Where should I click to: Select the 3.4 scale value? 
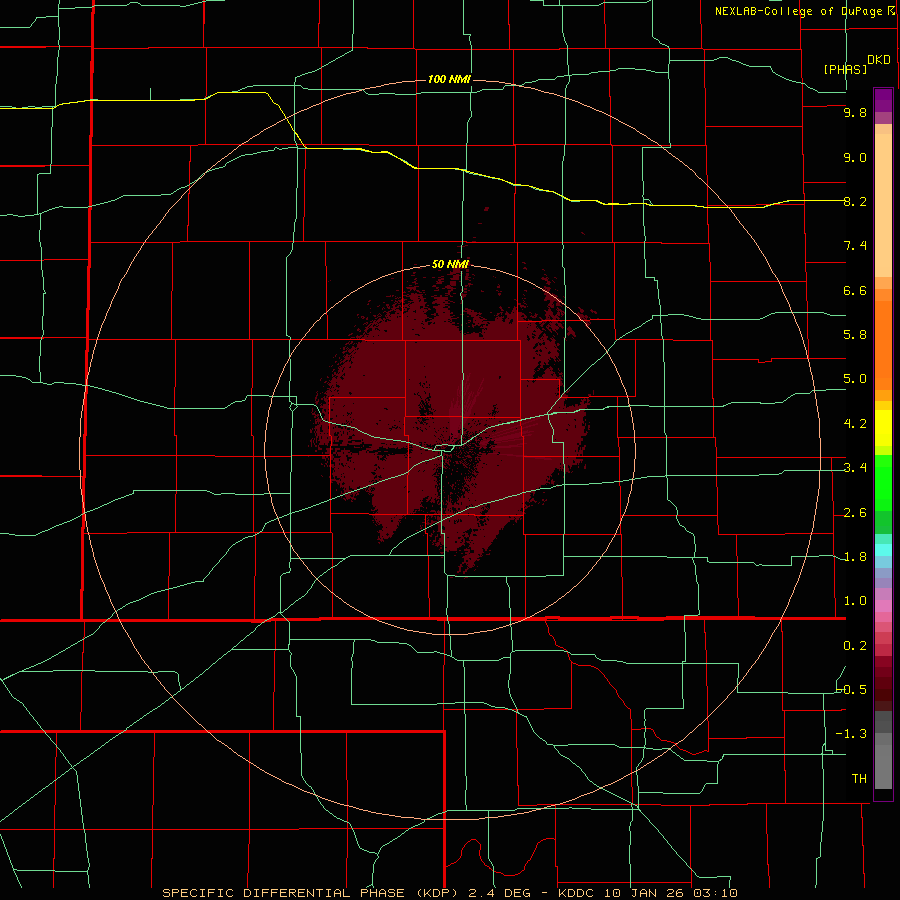point(855,468)
